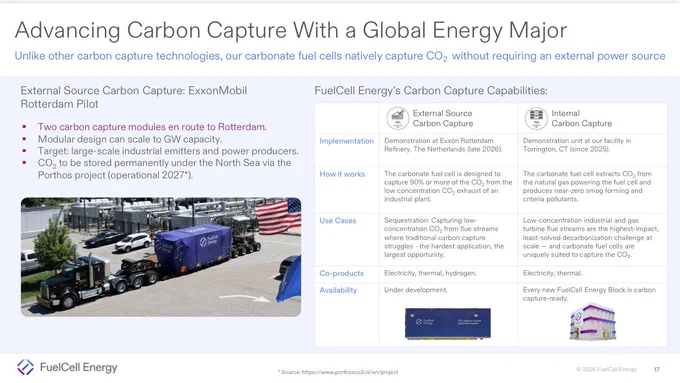Click the 'Implementation' row label
Image resolution: width=680 pixels, height=383 pixels.
click(x=347, y=141)
